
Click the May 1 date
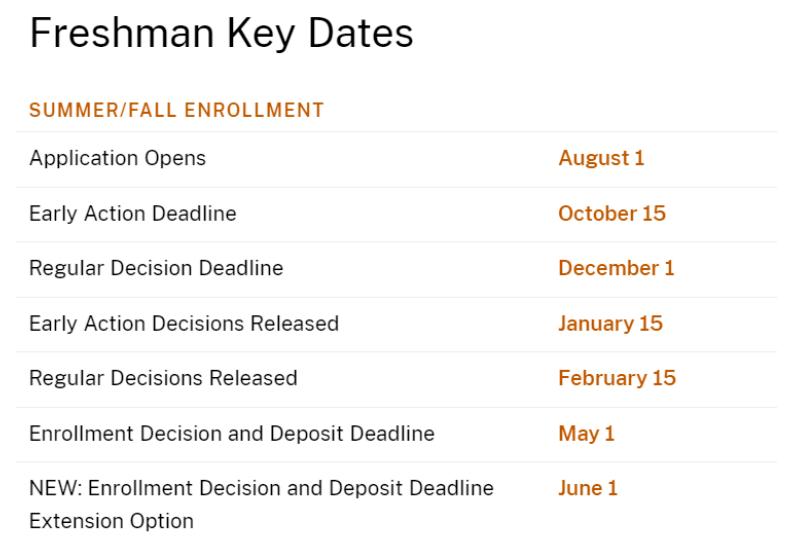pos(586,434)
